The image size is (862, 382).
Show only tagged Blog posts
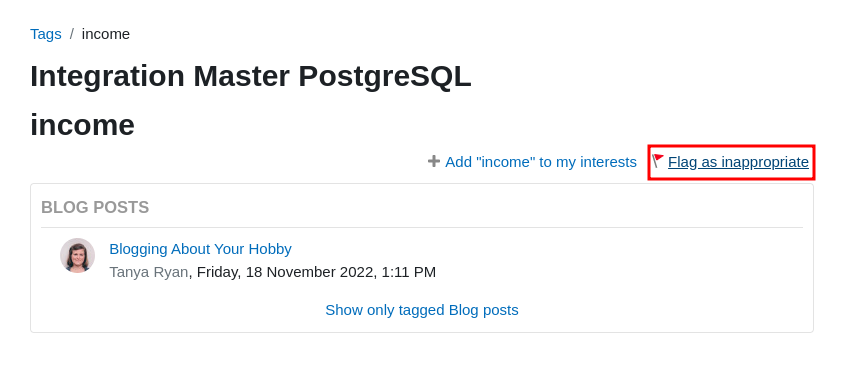pyautogui.click(x=422, y=310)
